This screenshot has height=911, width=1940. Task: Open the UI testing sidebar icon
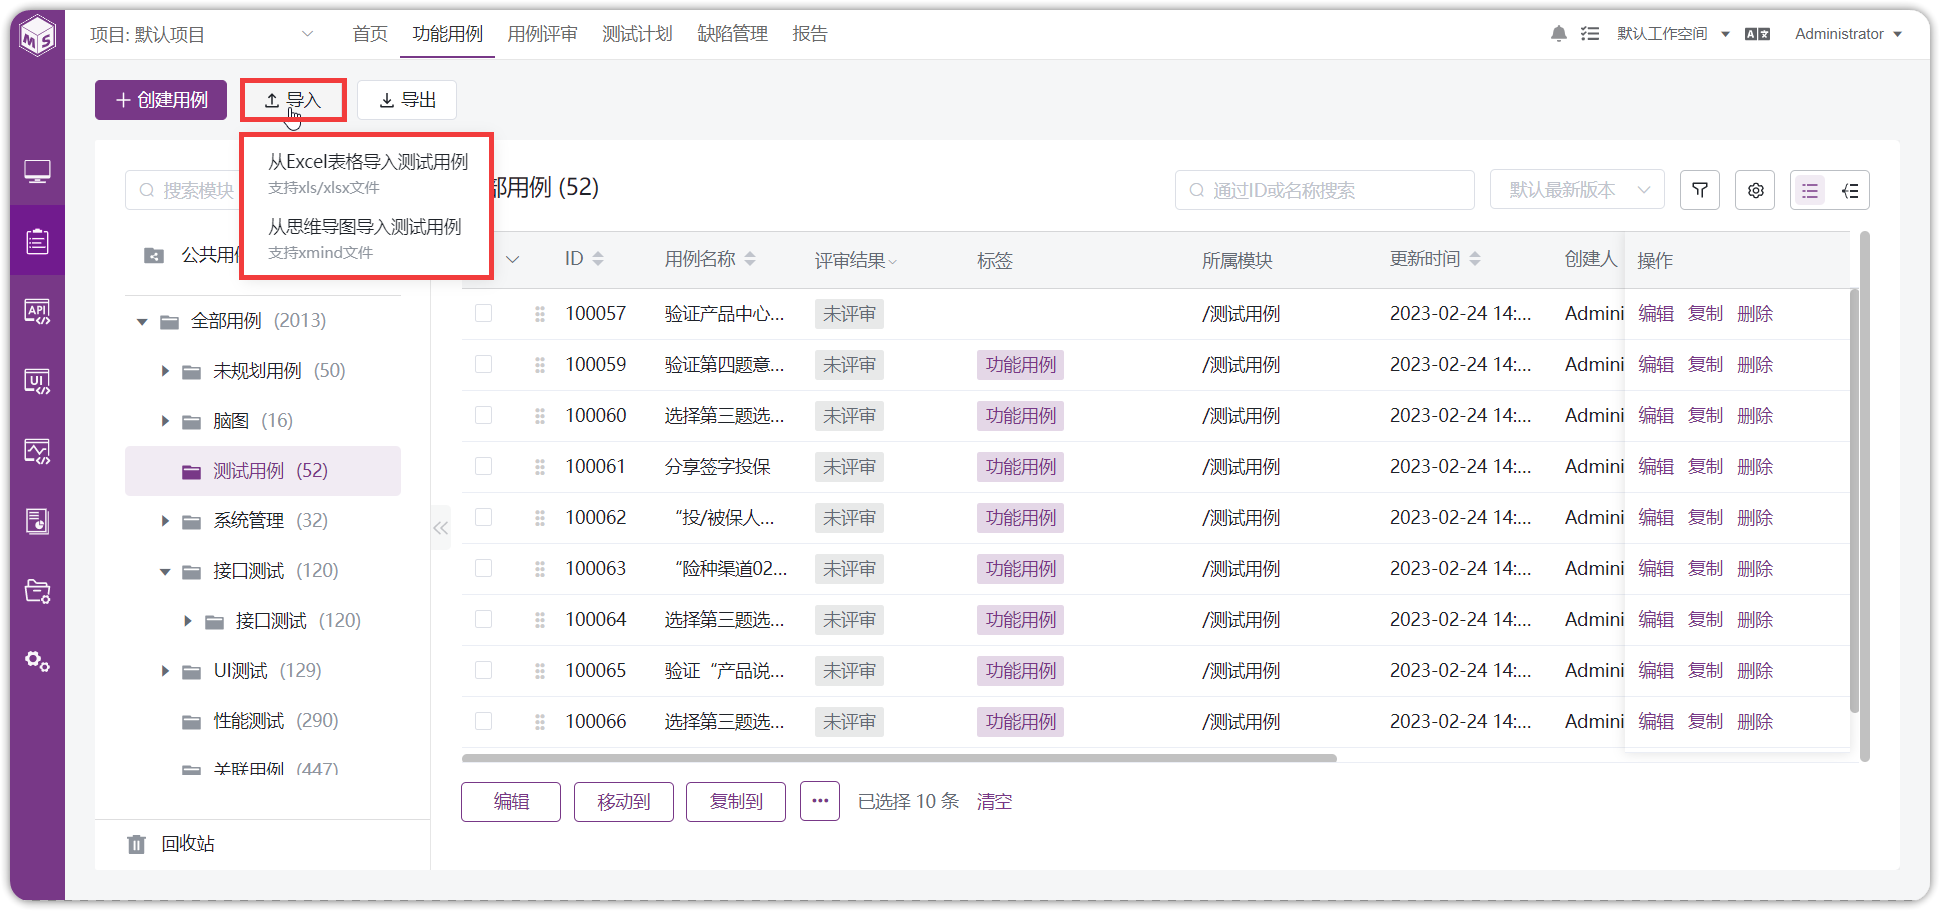pos(38,381)
